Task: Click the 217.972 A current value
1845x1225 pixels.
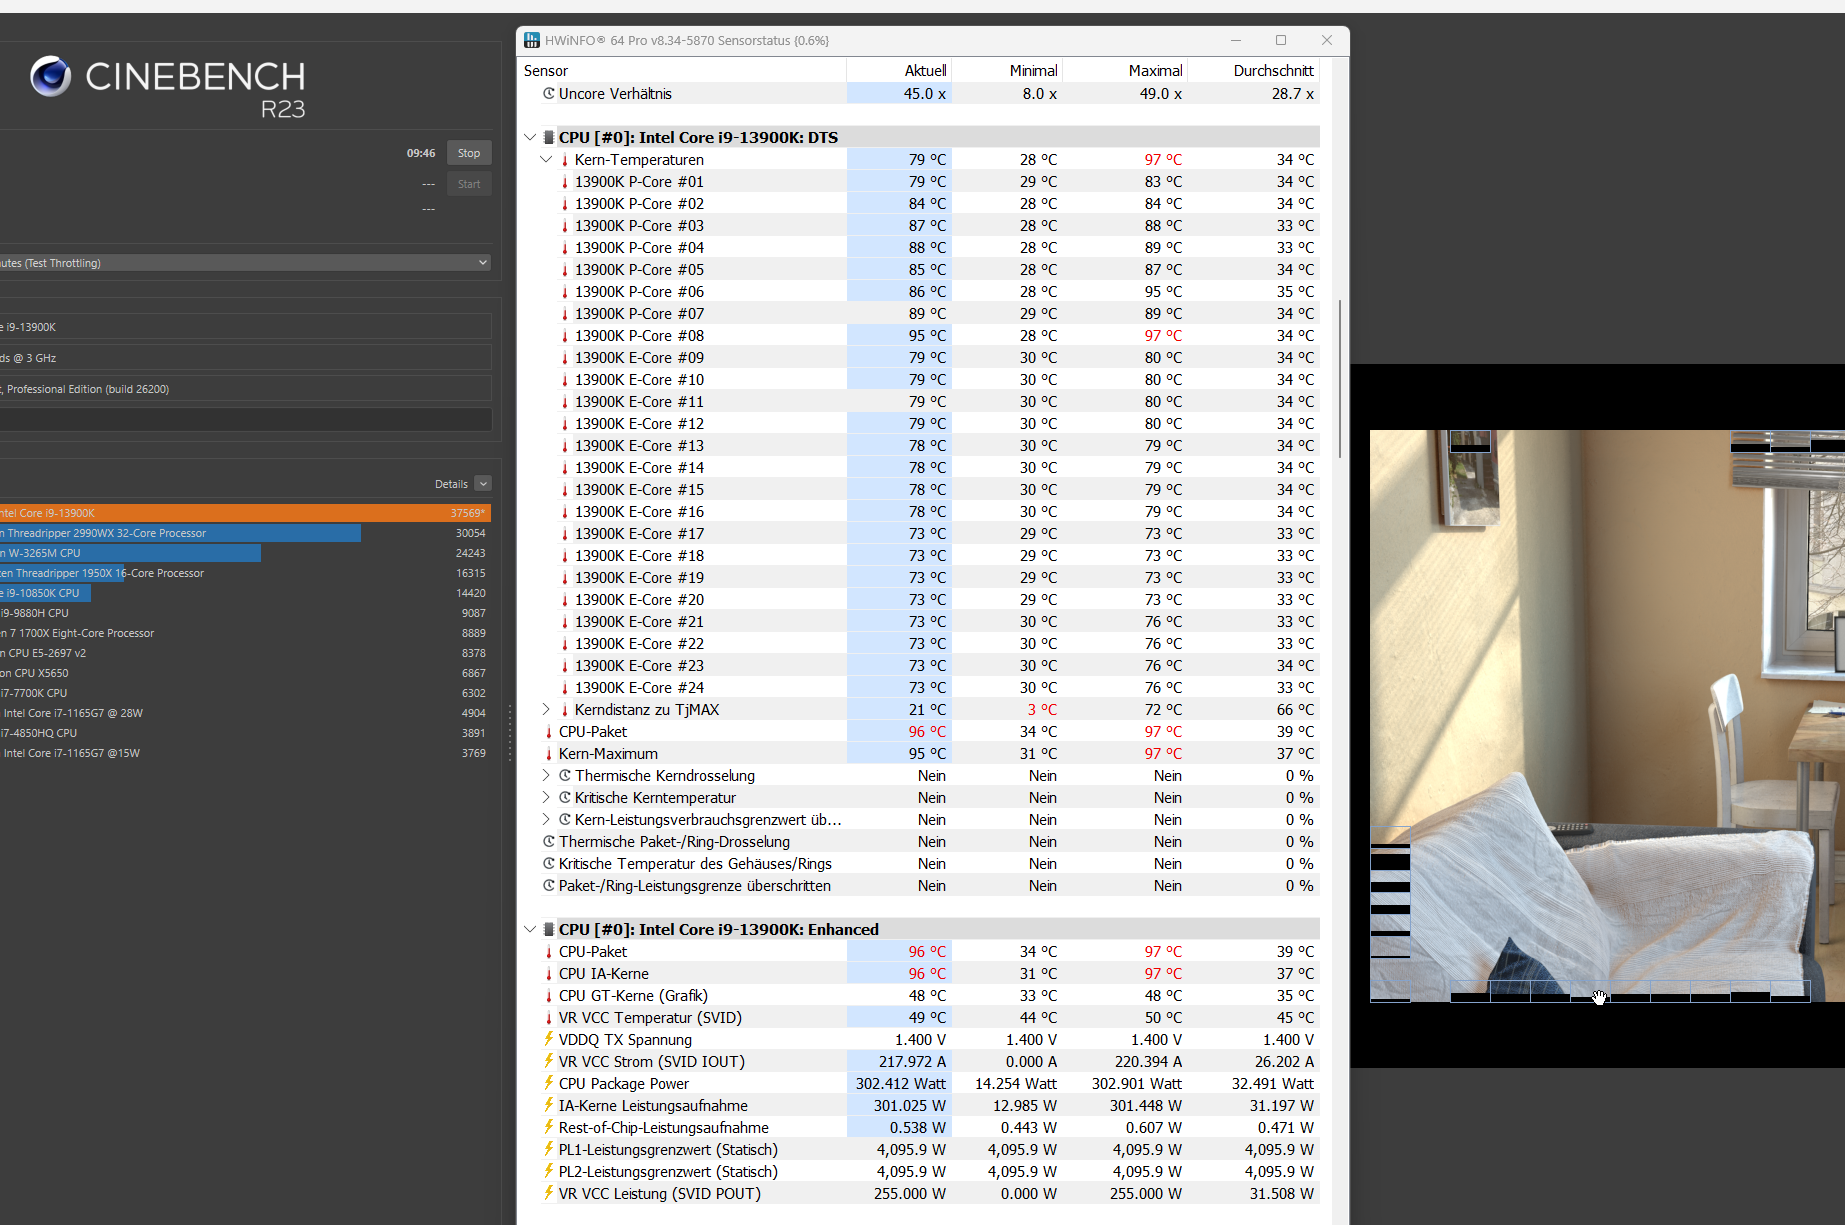Action: pyautogui.click(x=912, y=1062)
